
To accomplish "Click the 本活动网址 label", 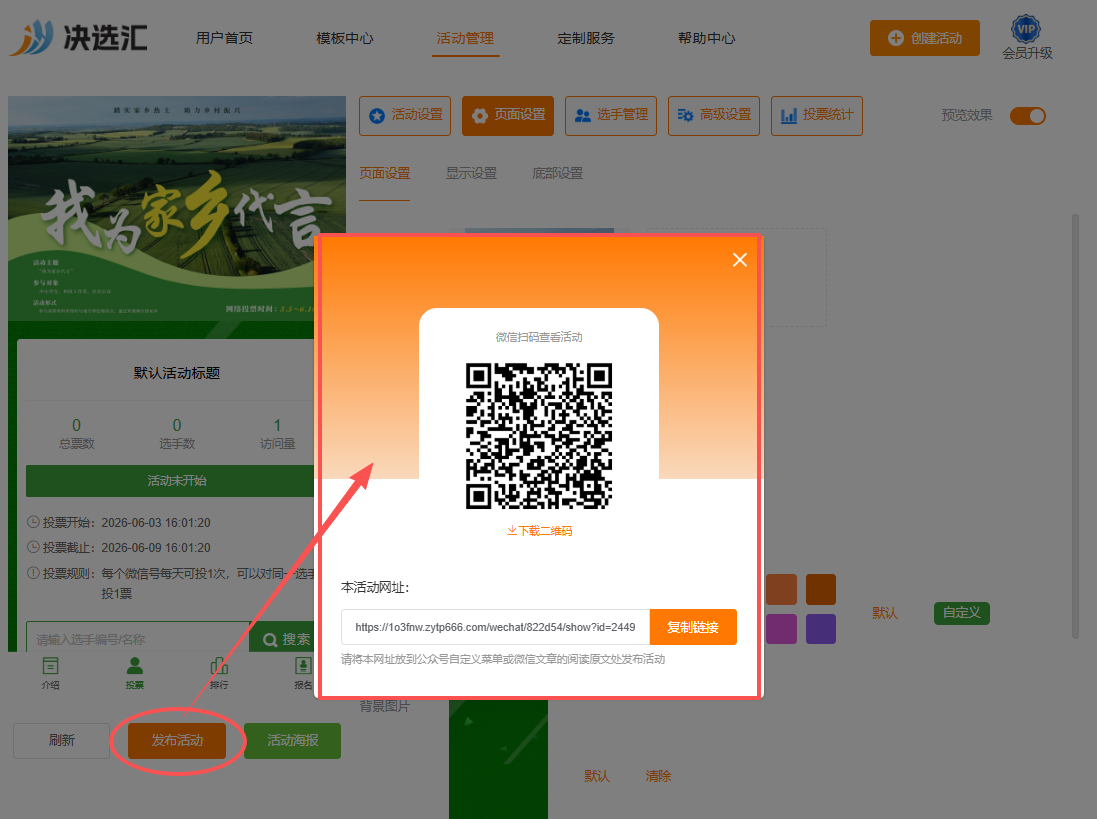I will (375, 587).
